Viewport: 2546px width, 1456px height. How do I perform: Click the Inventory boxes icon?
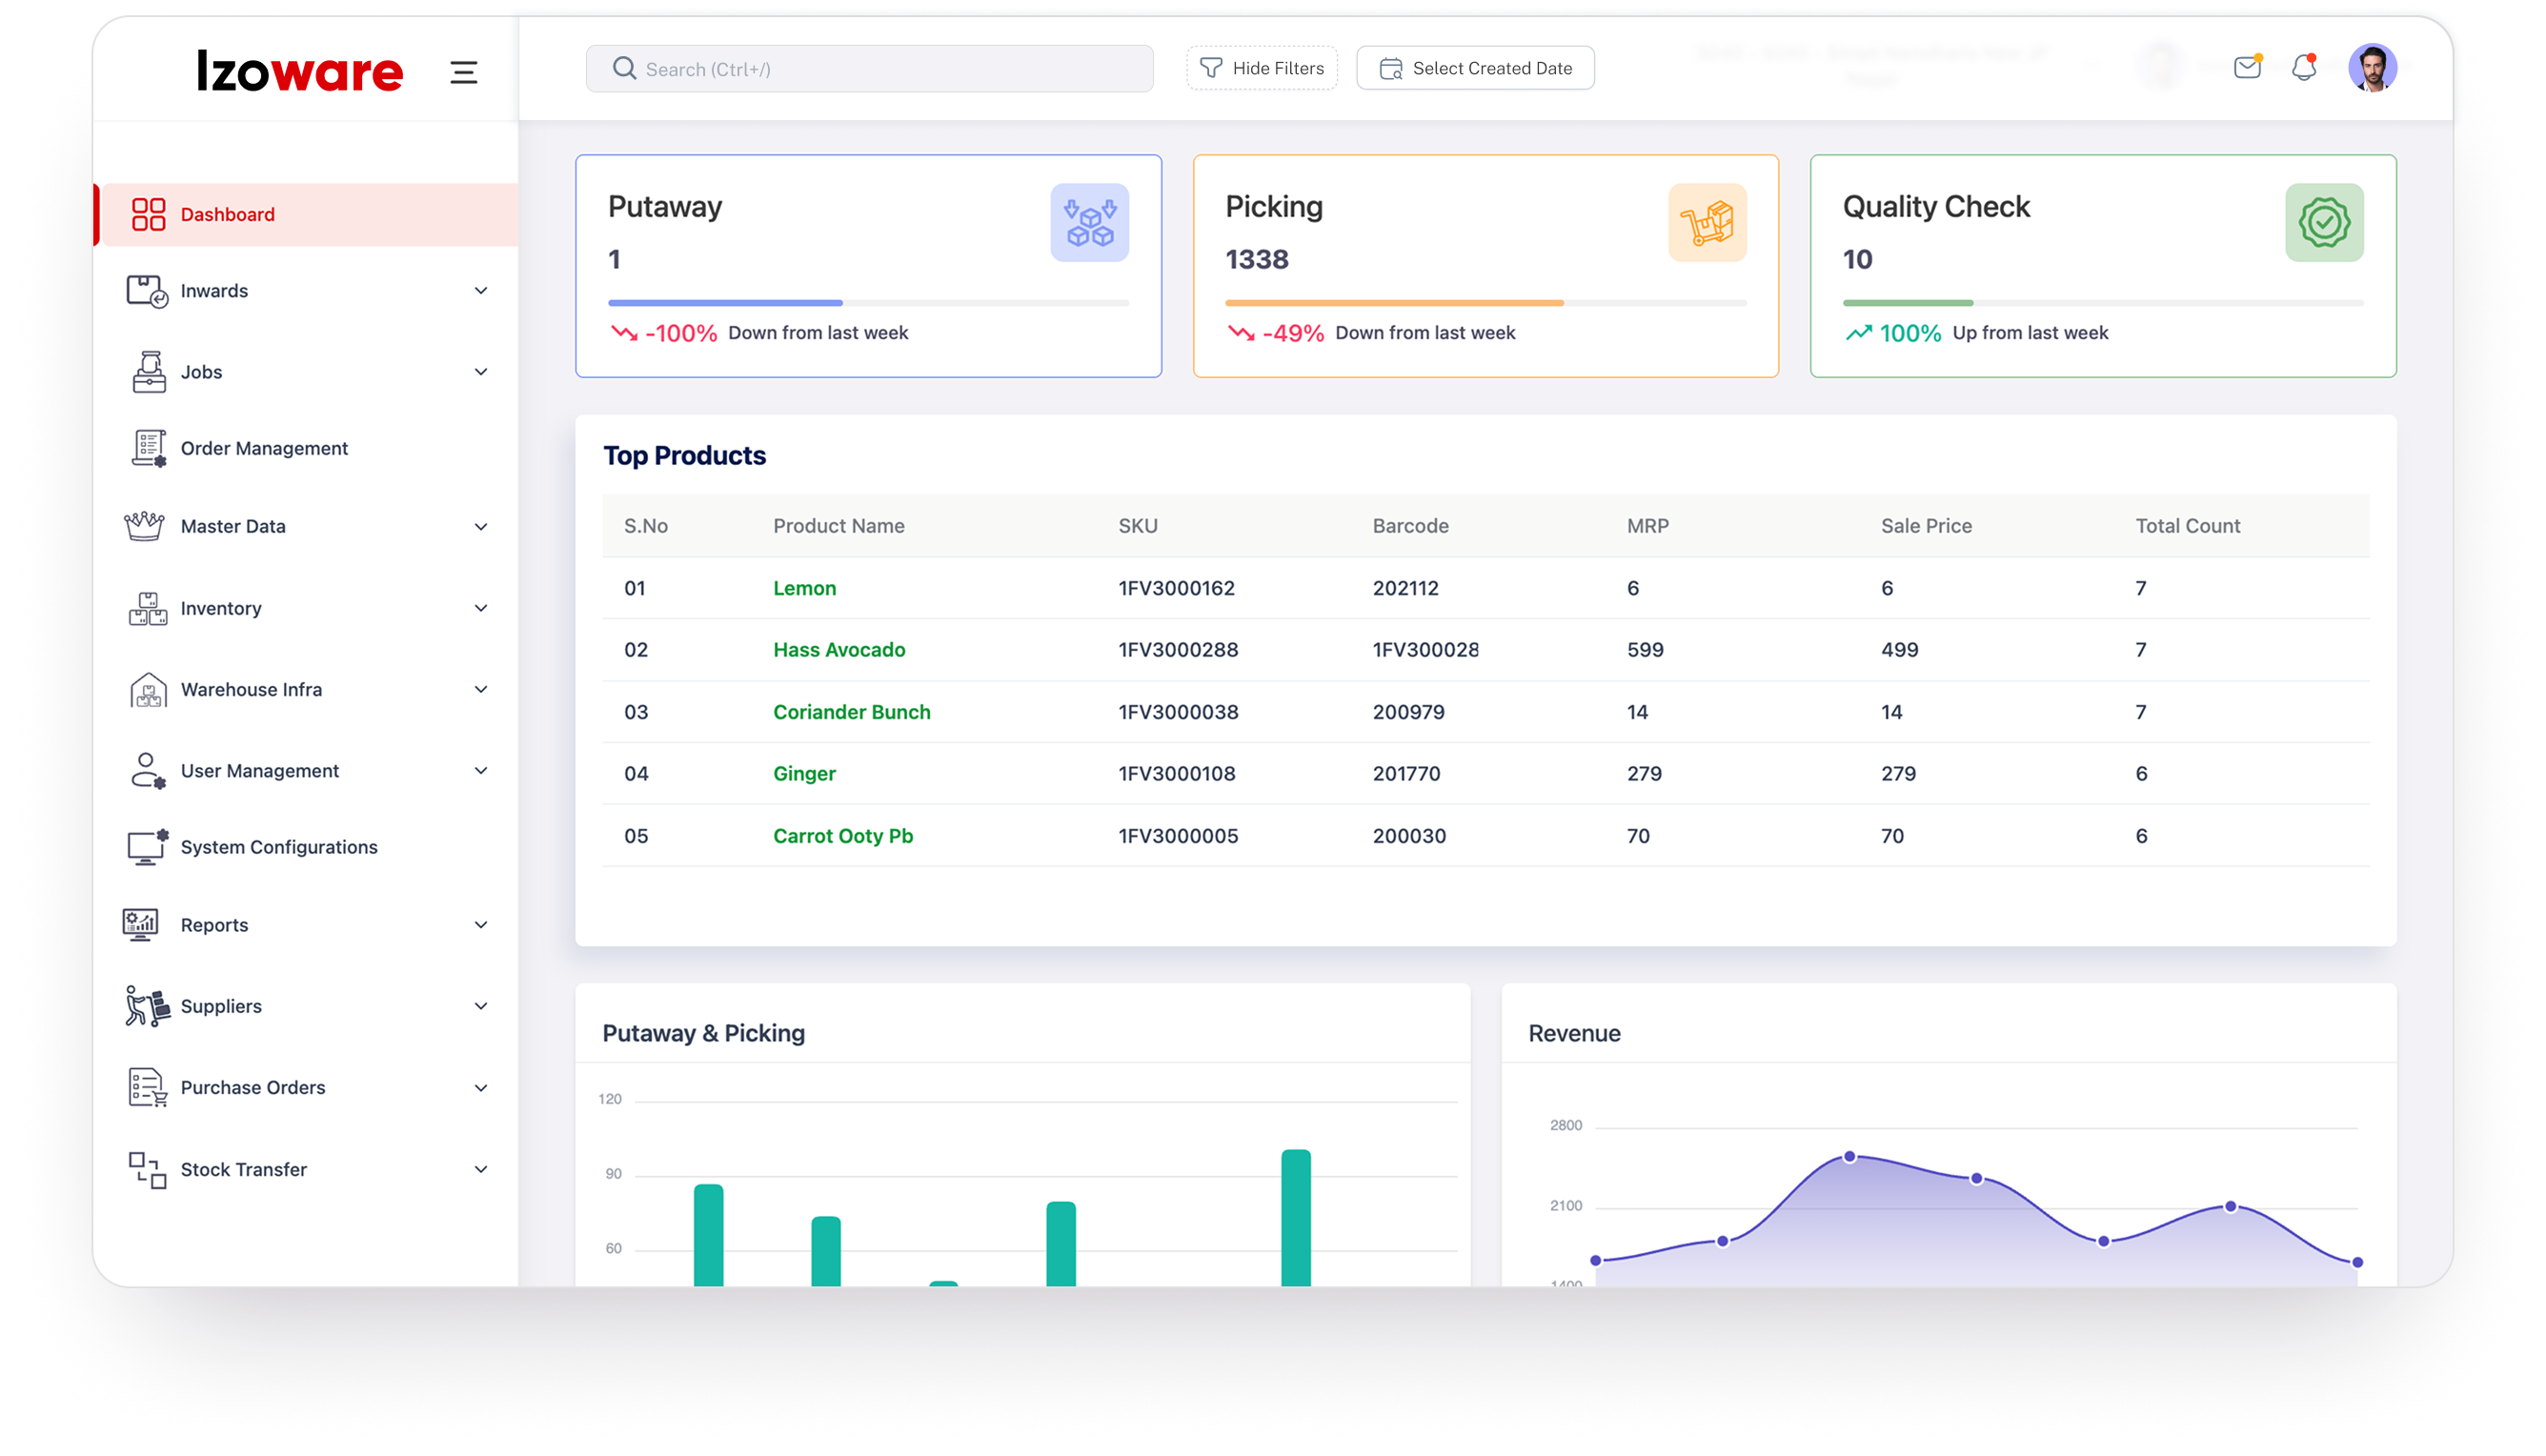148,608
